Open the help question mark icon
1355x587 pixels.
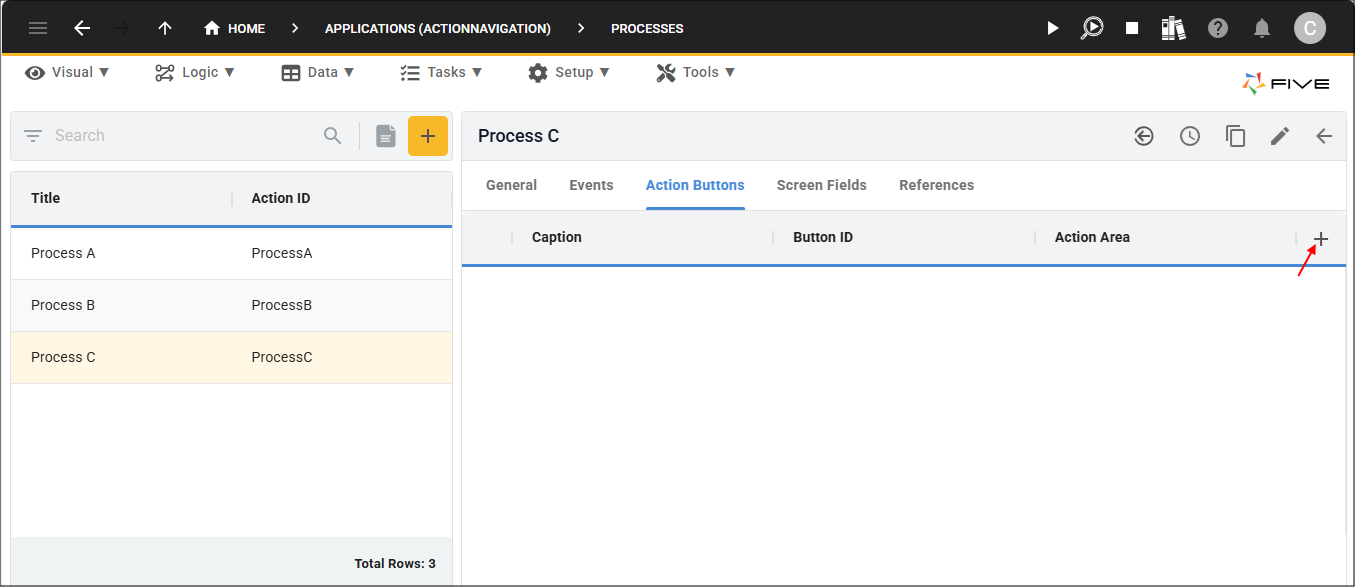[1217, 28]
